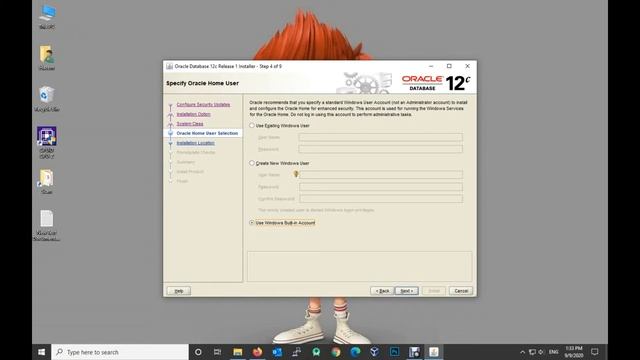The width and height of the screenshot is (640, 360).
Task: Open Outlook from taskbar
Action: [277, 352]
